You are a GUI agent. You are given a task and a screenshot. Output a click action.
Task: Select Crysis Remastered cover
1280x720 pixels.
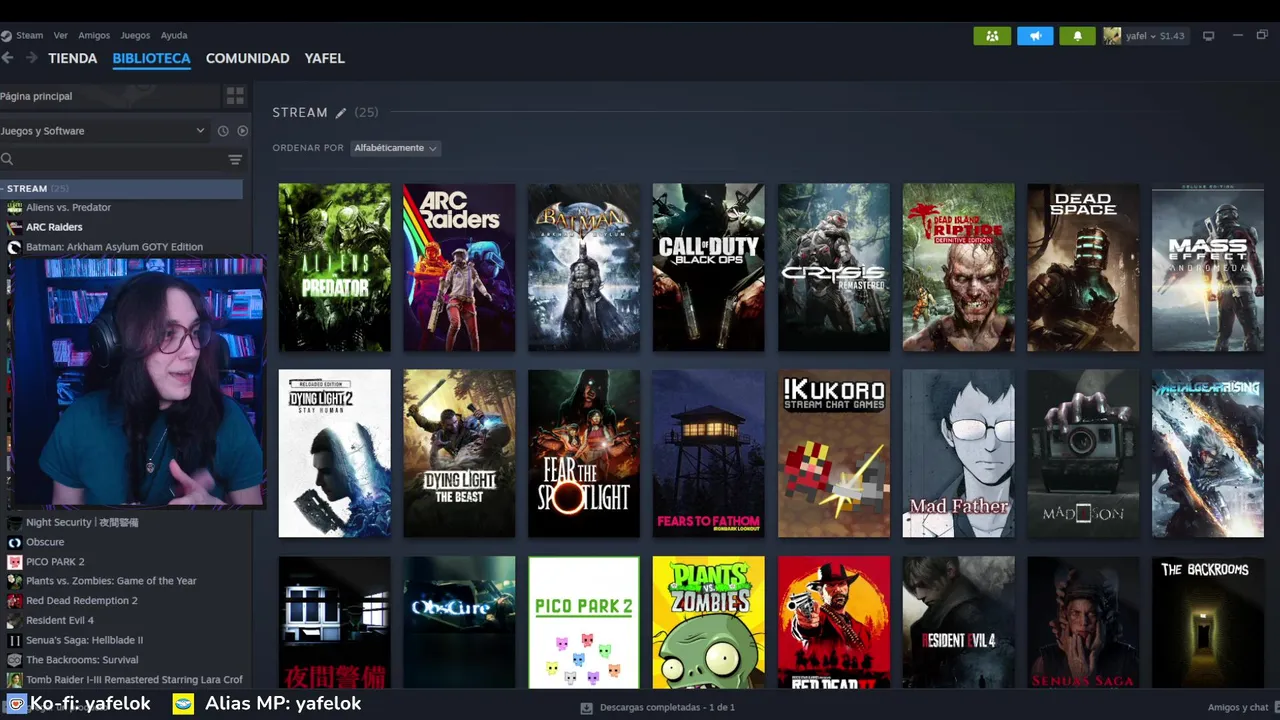pos(833,267)
